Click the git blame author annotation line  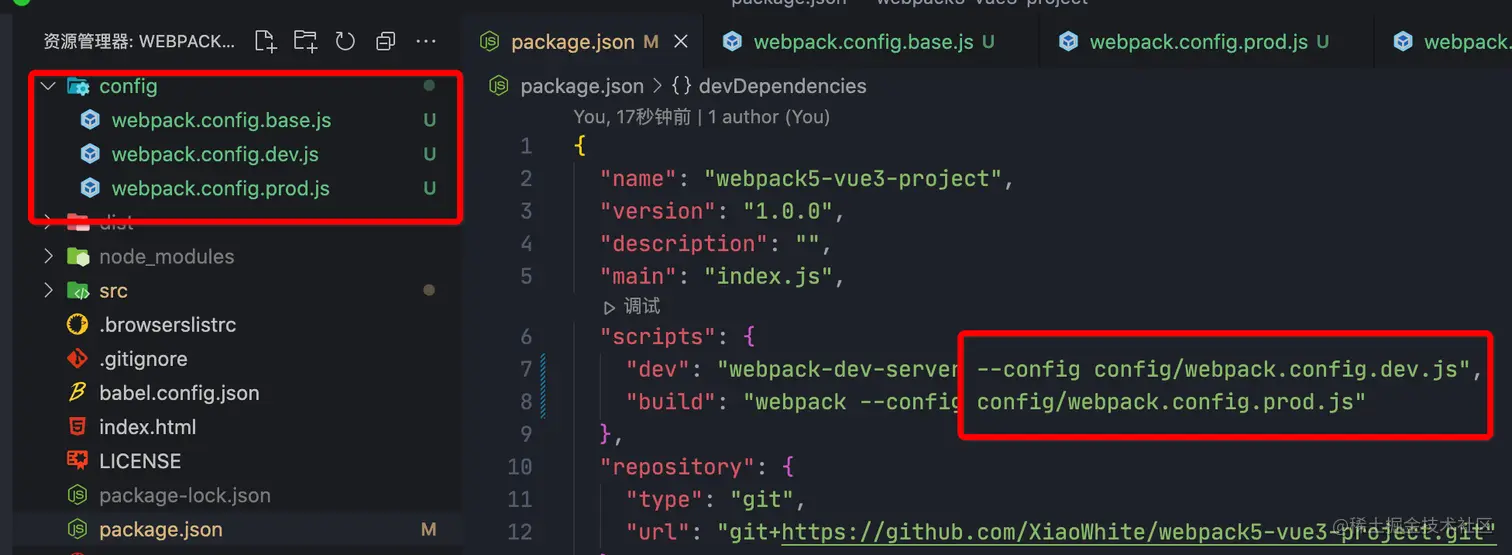[702, 117]
